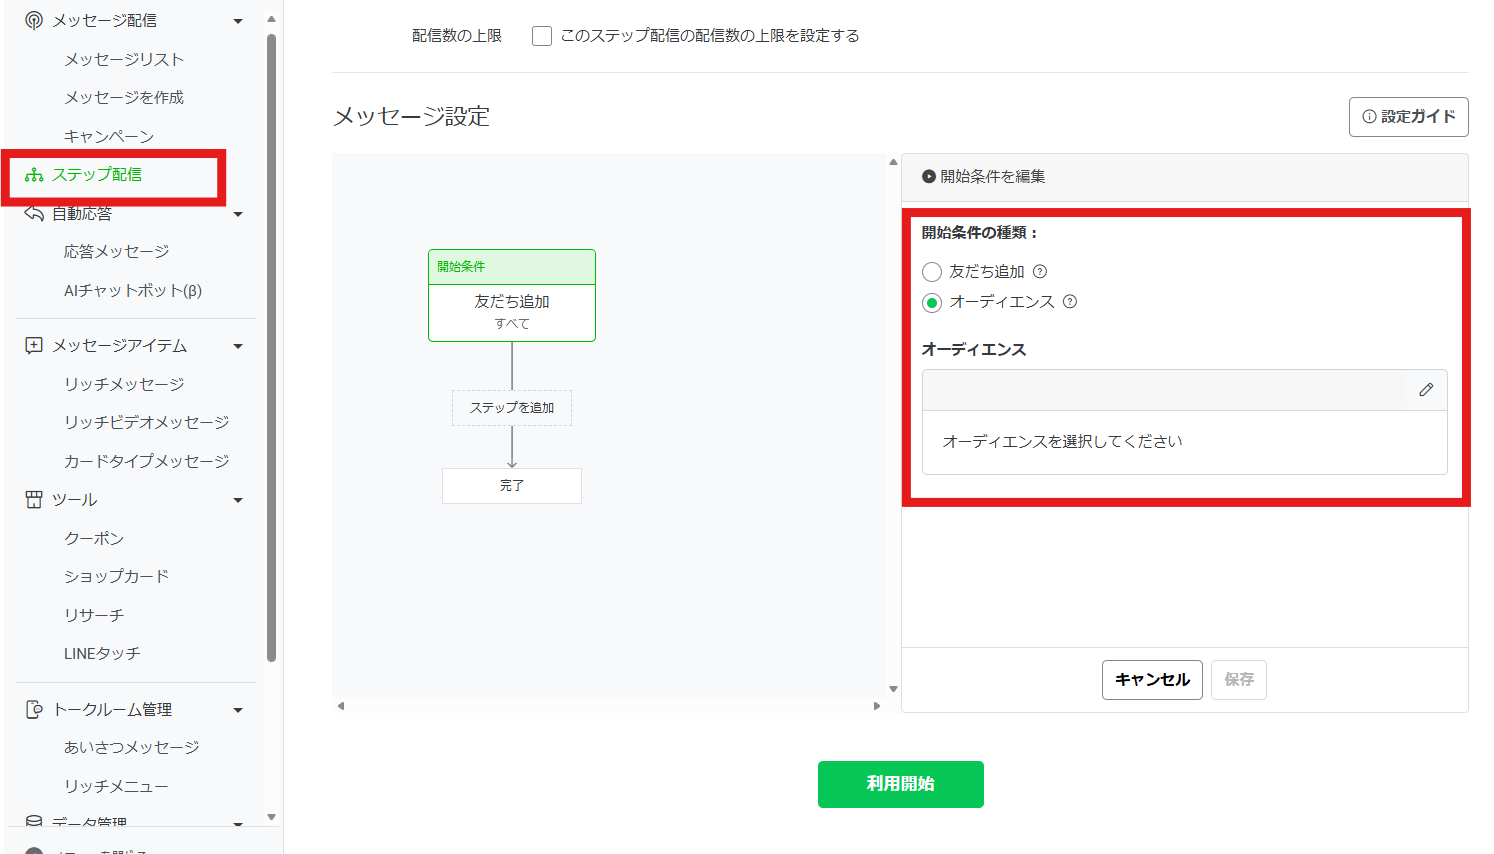
Task: Select the 友だち追加 radio button
Action: tap(932, 272)
